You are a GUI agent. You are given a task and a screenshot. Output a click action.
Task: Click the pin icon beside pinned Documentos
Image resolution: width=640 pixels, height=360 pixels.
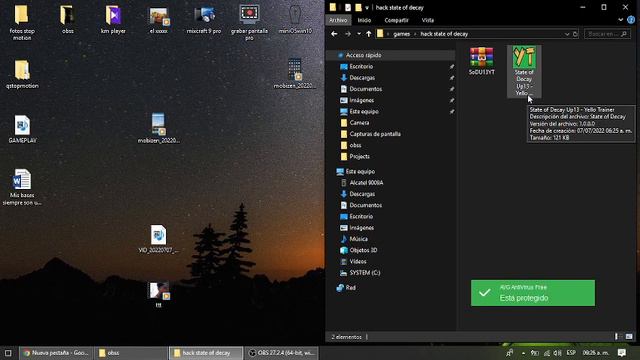(452, 89)
